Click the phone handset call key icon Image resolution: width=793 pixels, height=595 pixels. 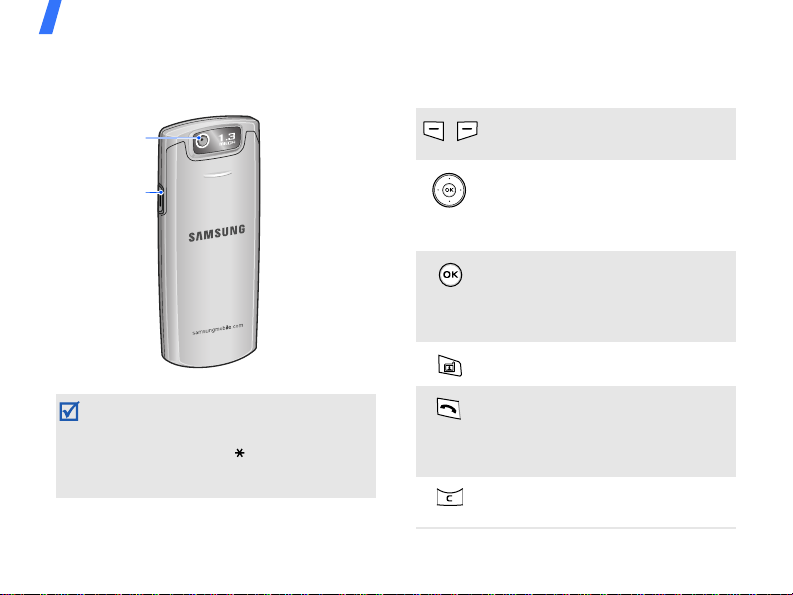click(449, 409)
